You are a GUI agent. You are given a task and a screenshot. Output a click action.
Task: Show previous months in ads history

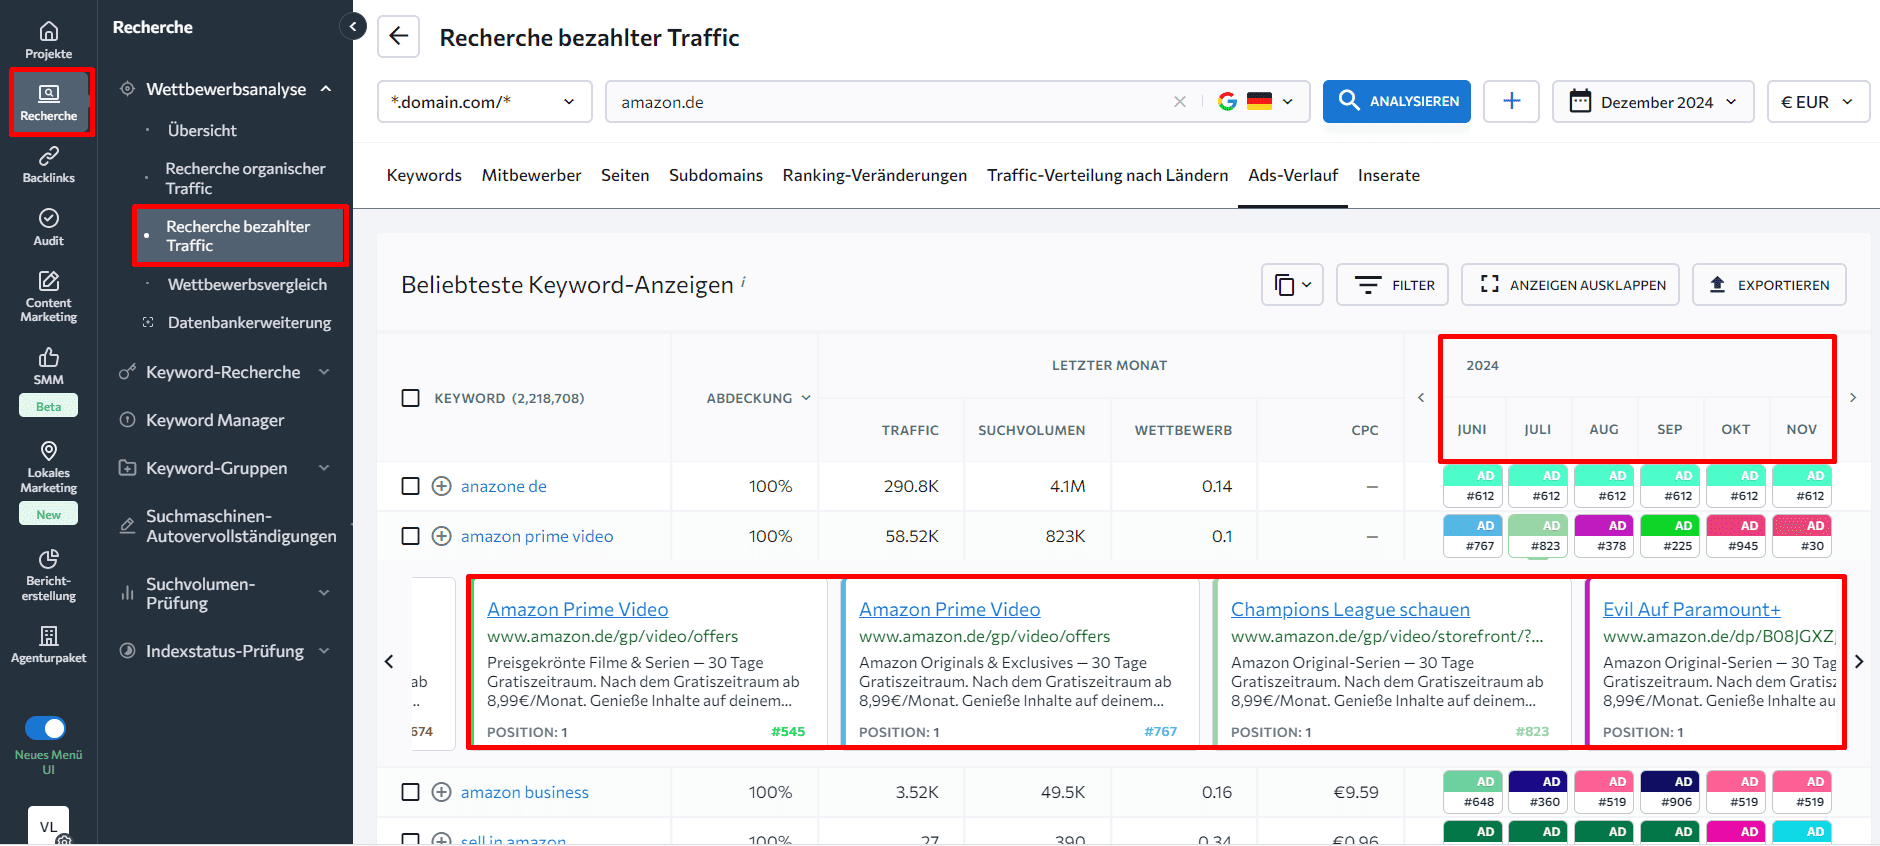tap(1421, 398)
